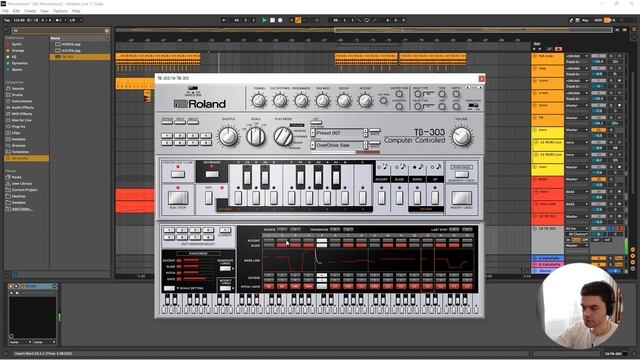
Task: Toggle the Keyboard mode button
Action: [212, 175]
